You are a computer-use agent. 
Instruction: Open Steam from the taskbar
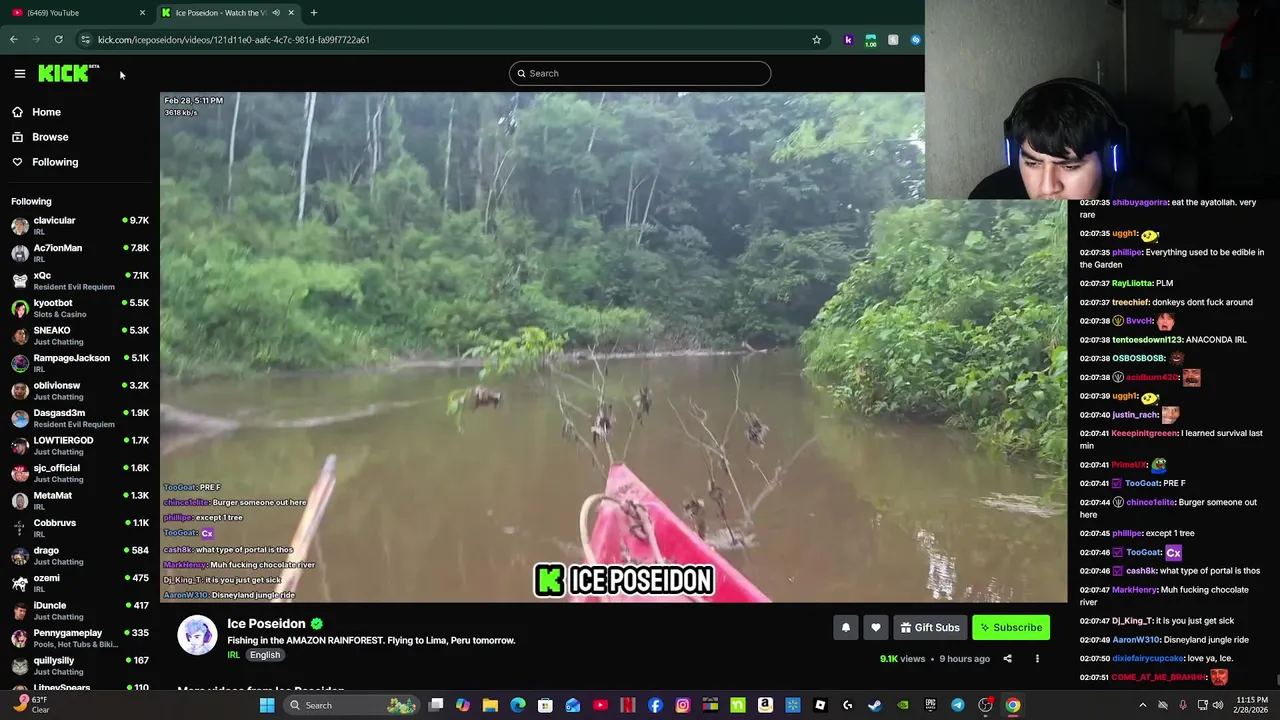tap(875, 705)
